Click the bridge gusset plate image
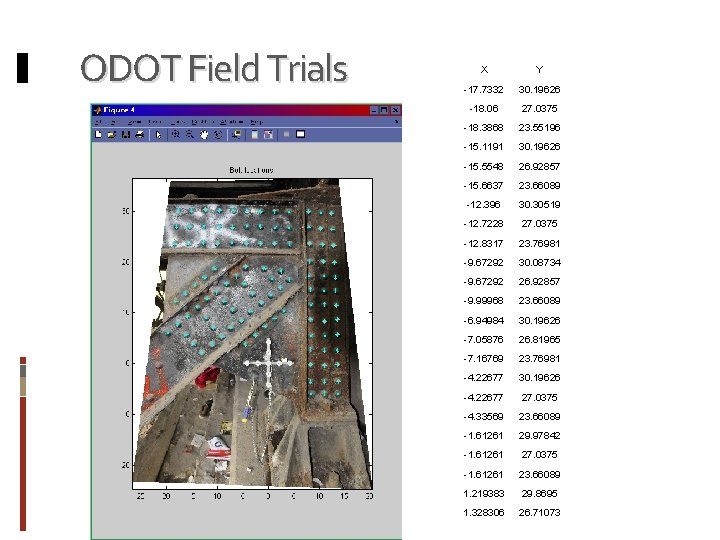This screenshot has width=720, height=540. click(x=254, y=334)
